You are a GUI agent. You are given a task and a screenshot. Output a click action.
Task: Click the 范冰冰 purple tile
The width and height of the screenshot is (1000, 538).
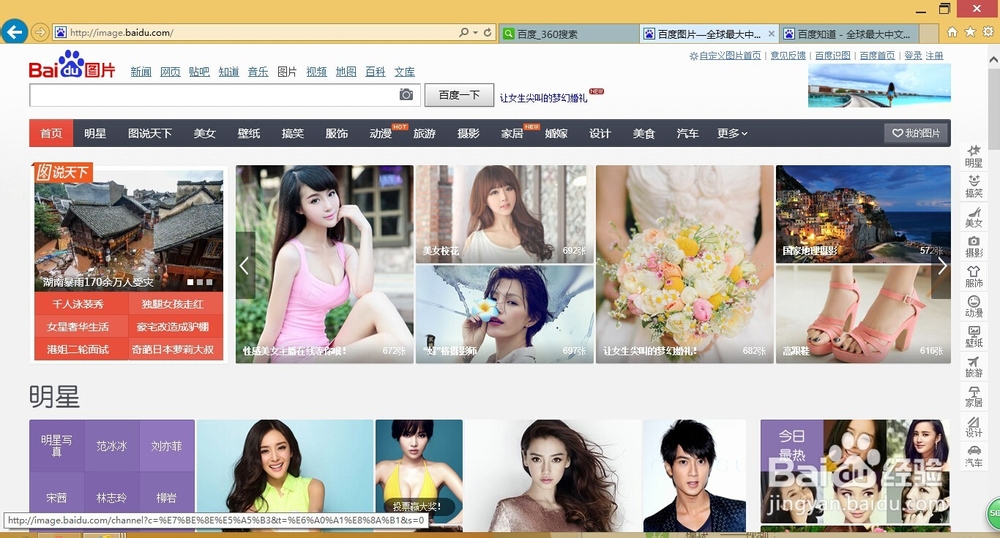[x=112, y=446]
